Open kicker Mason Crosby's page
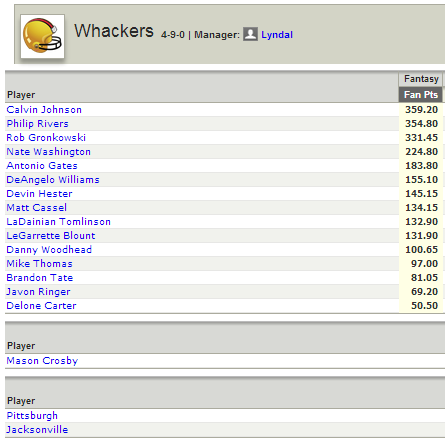The width and height of the screenshot is (445, 439). click(x=42, y=361)
